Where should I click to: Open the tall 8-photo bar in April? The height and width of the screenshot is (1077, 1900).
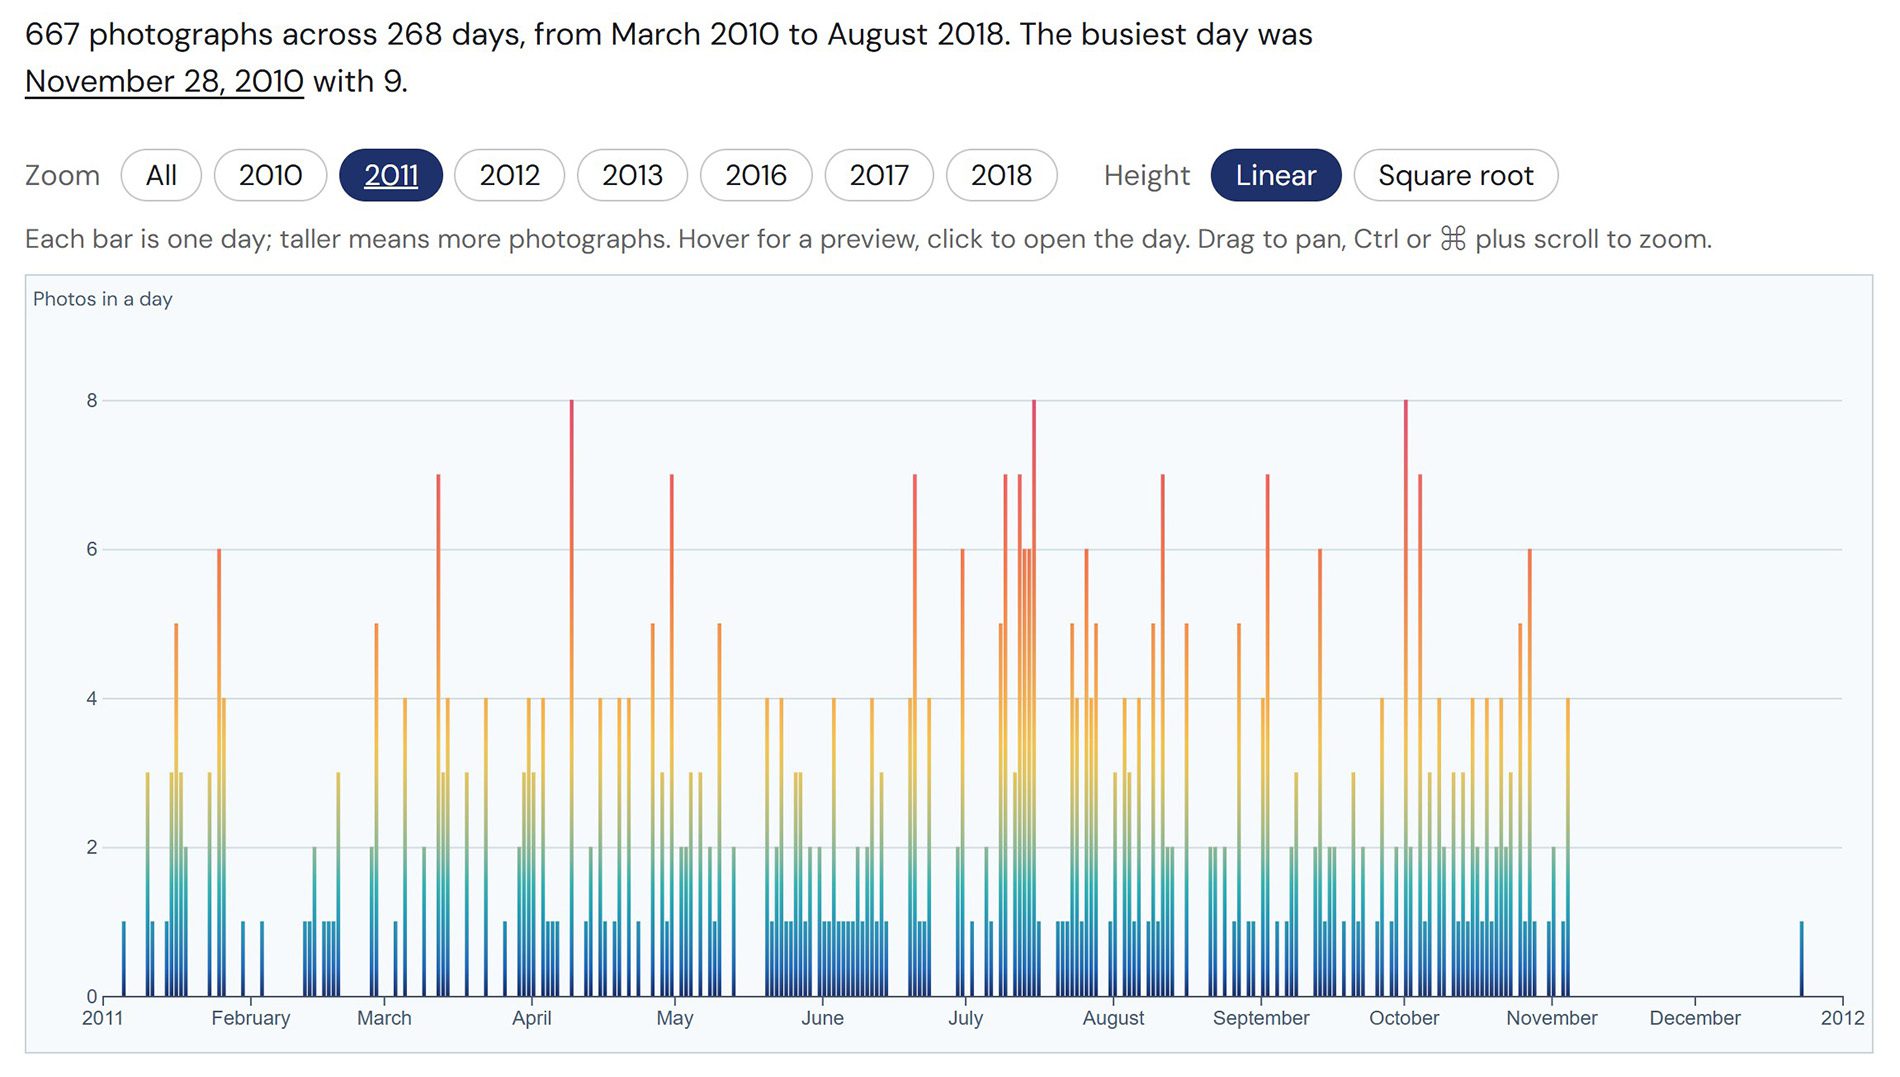[x=572, y=697]
